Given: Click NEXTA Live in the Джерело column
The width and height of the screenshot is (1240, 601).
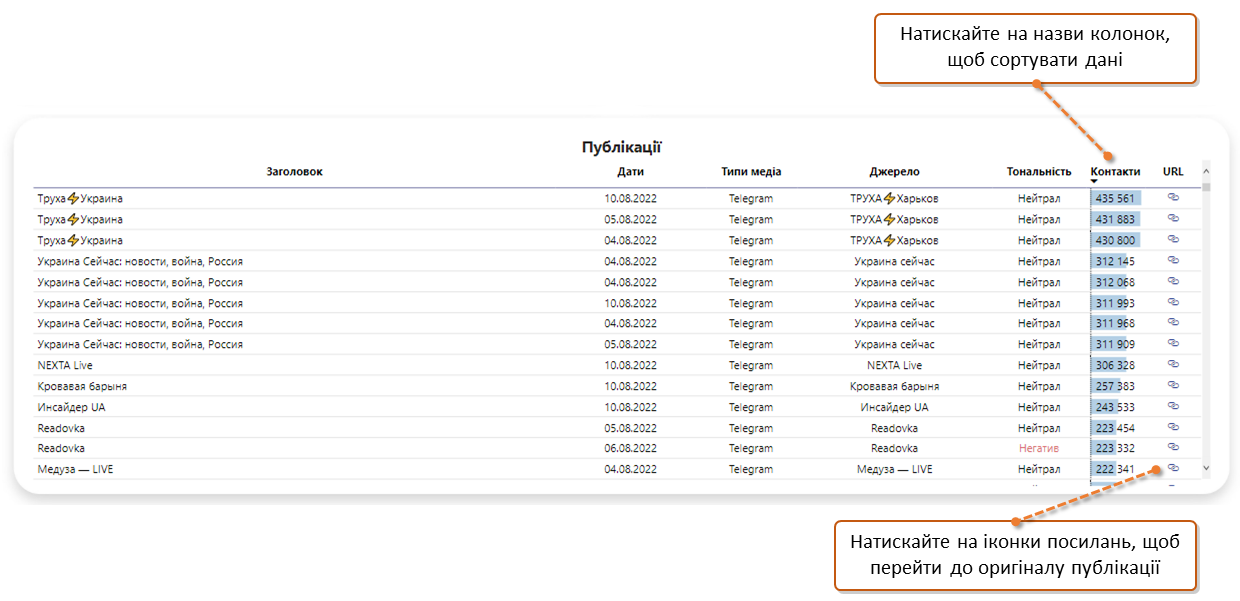Looking at the screenshot, I should 894,366.
